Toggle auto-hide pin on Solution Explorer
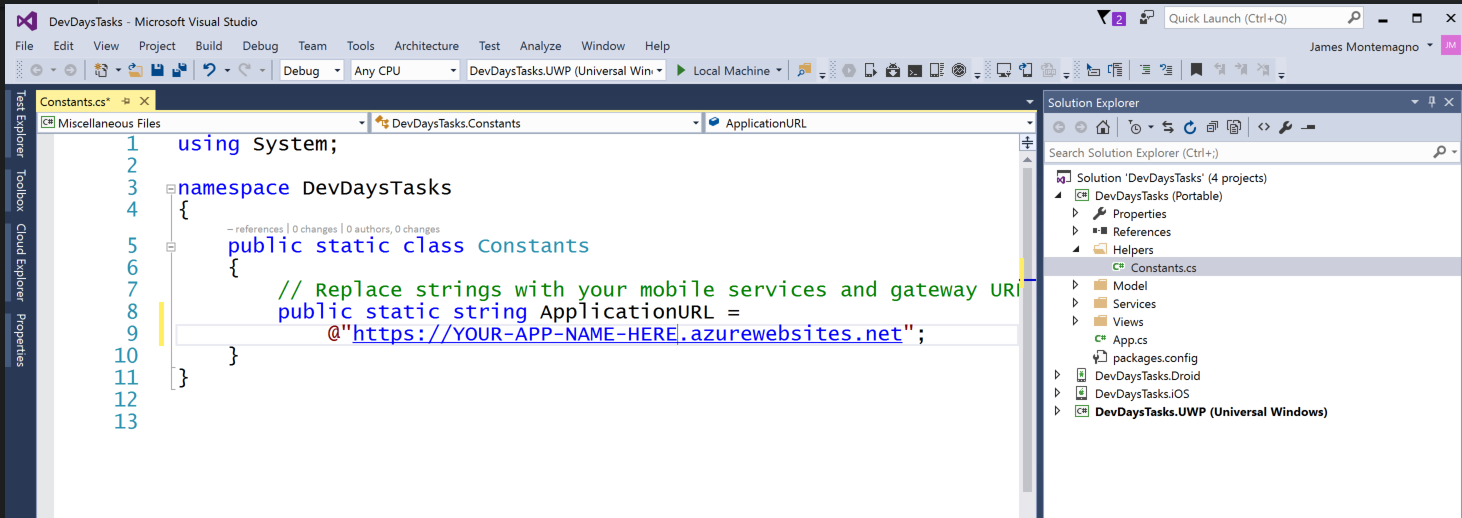 coord(1432,102)
